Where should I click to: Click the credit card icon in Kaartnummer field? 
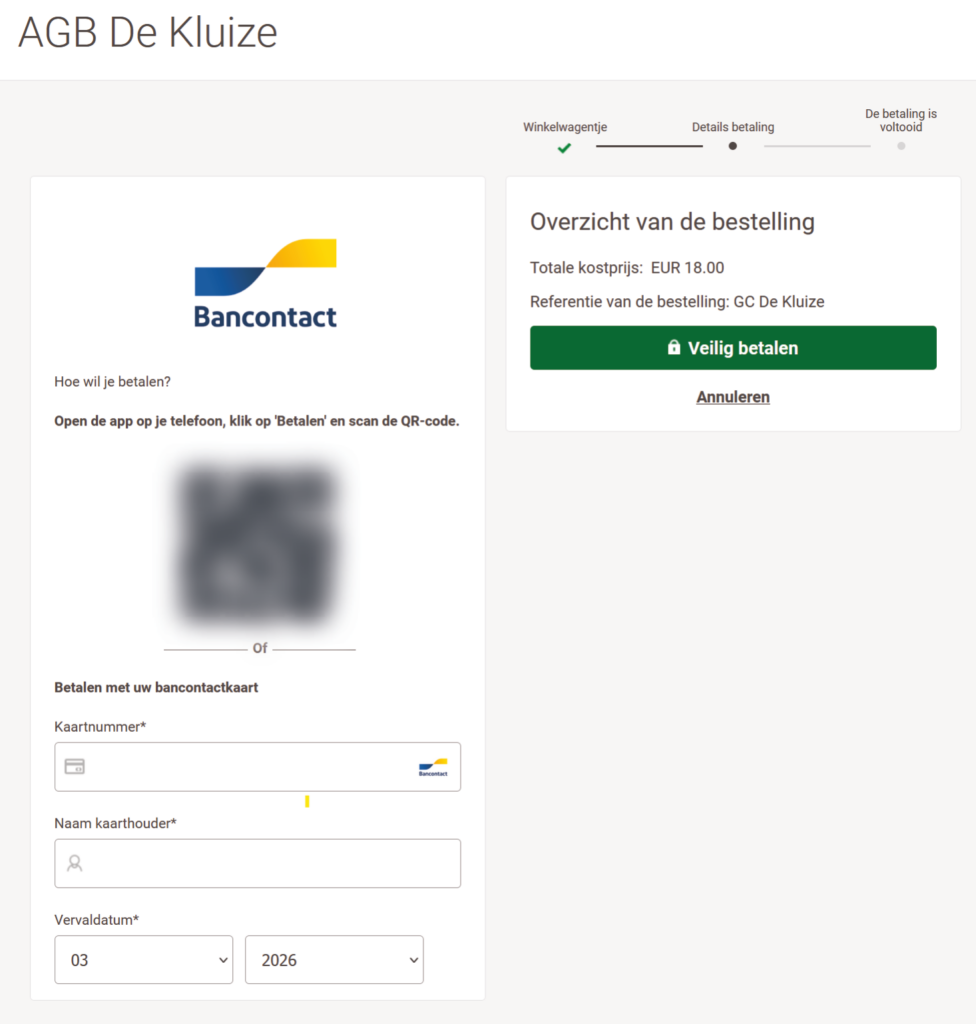tap(75, 767)
